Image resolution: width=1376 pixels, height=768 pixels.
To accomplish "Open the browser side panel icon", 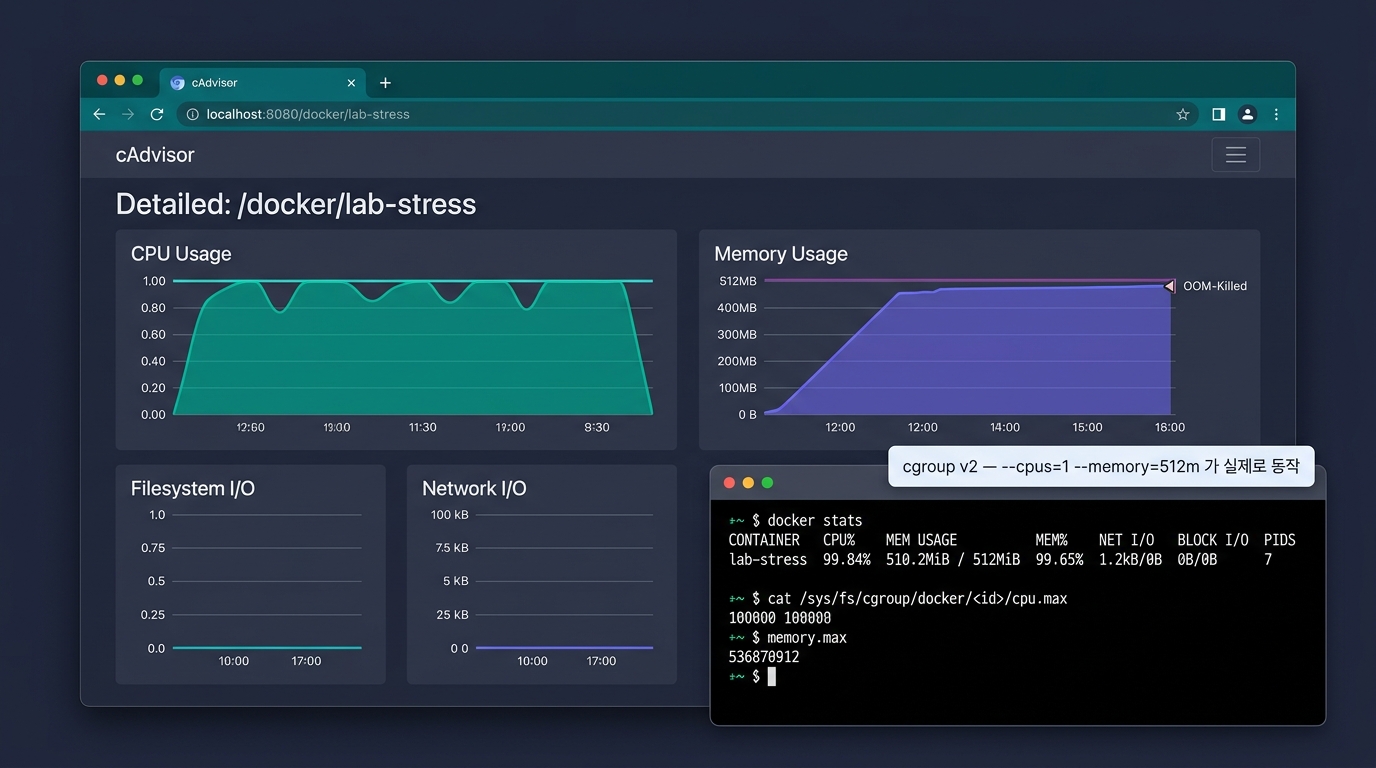I will 1218,114.
